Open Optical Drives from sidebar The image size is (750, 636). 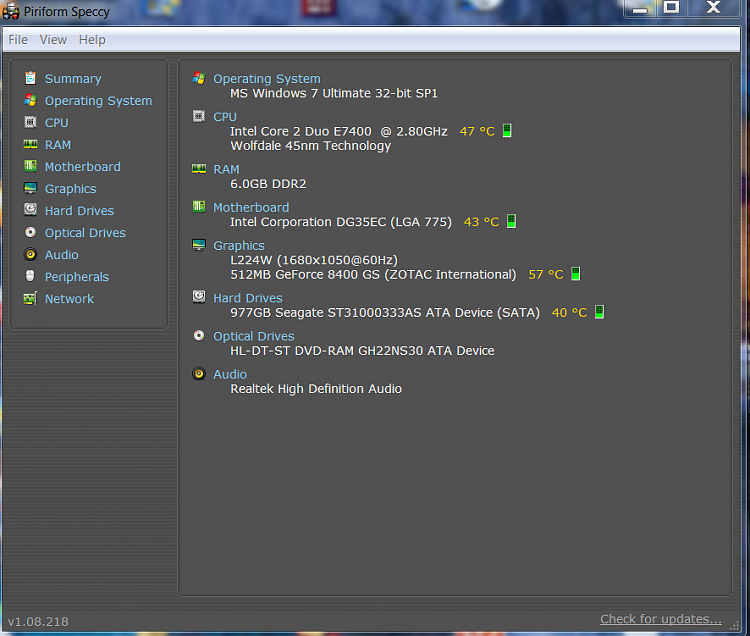(x=85, y=233)
